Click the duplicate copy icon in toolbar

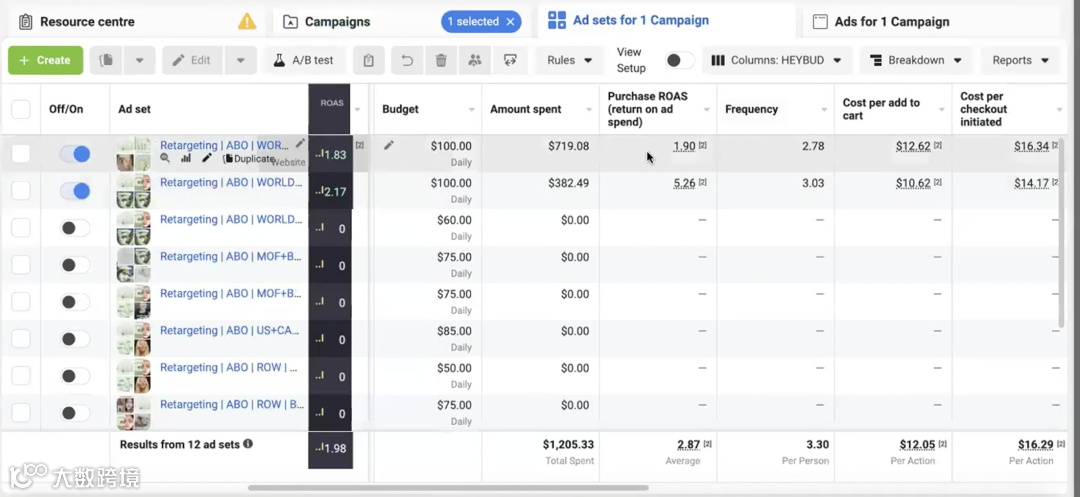click(x=107, y=60)
